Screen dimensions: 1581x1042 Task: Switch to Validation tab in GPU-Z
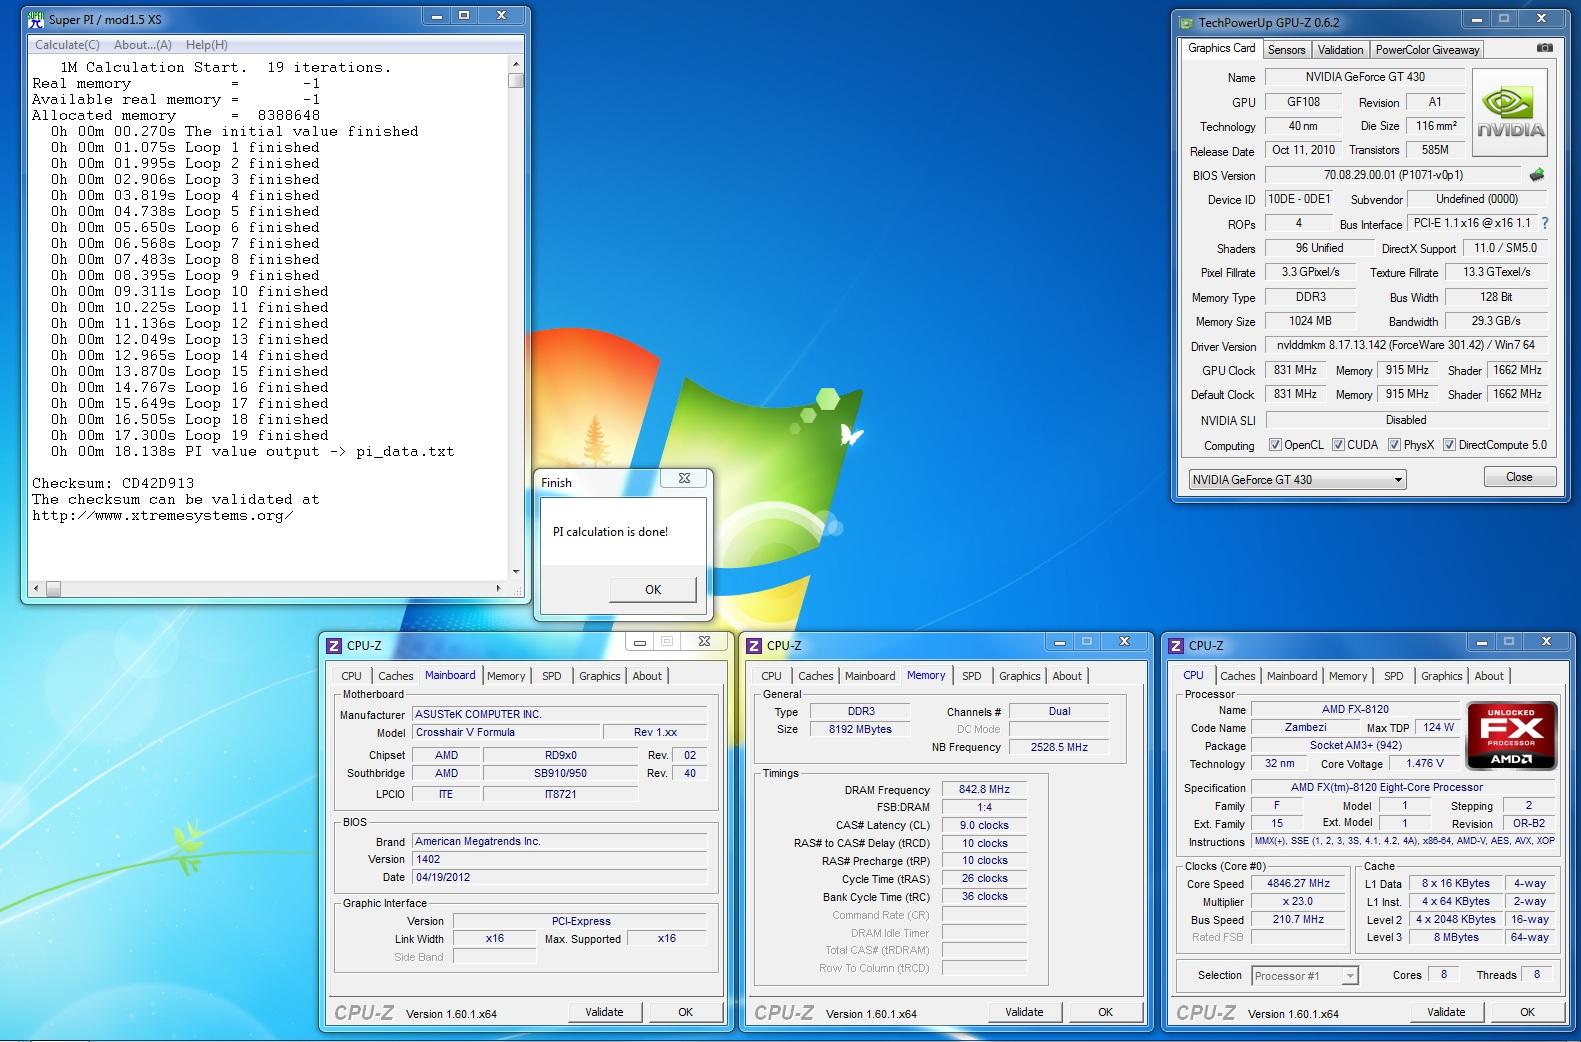(x=1340, y=50)
